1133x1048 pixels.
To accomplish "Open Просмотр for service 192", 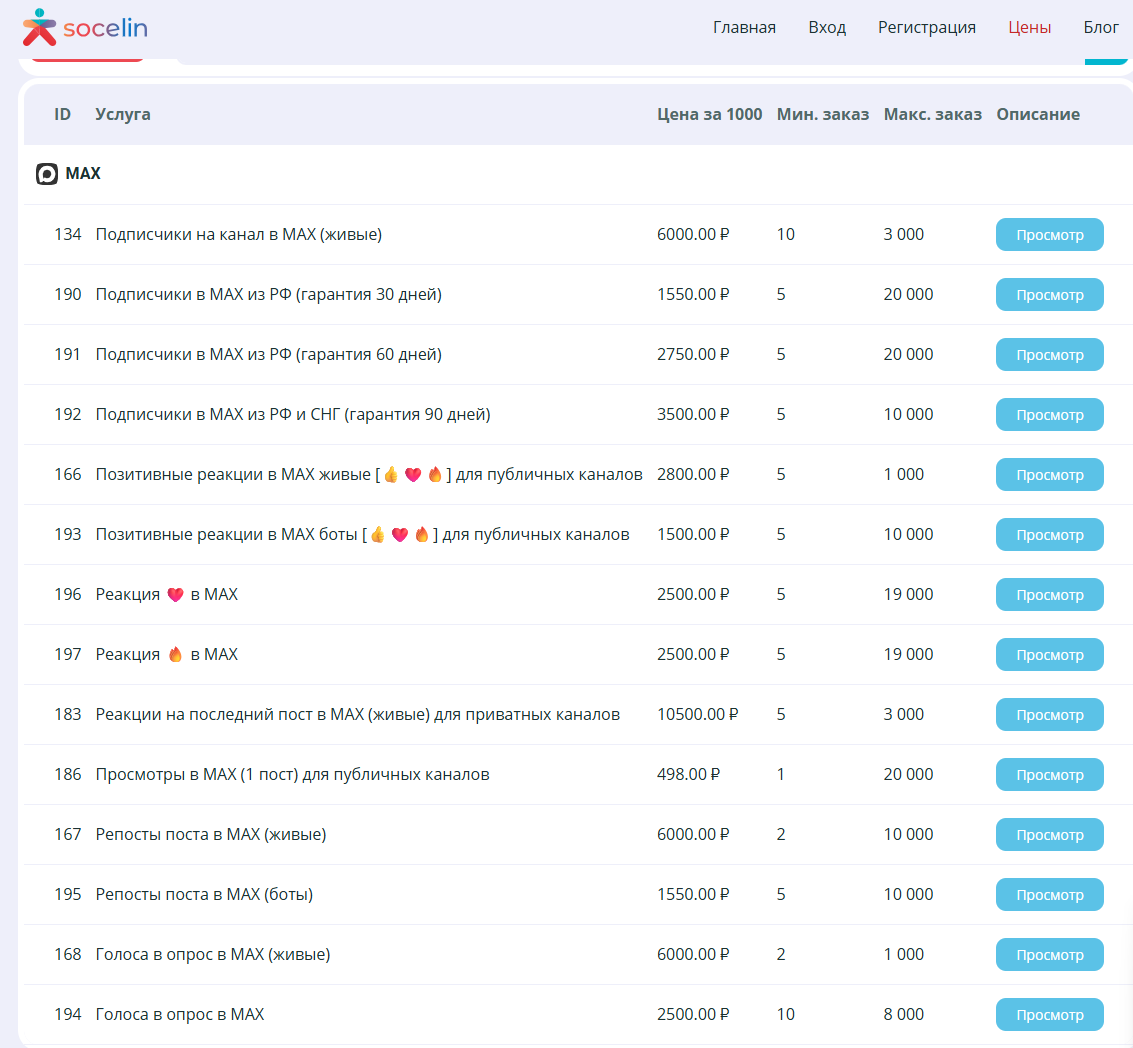I will point(1049,415).
